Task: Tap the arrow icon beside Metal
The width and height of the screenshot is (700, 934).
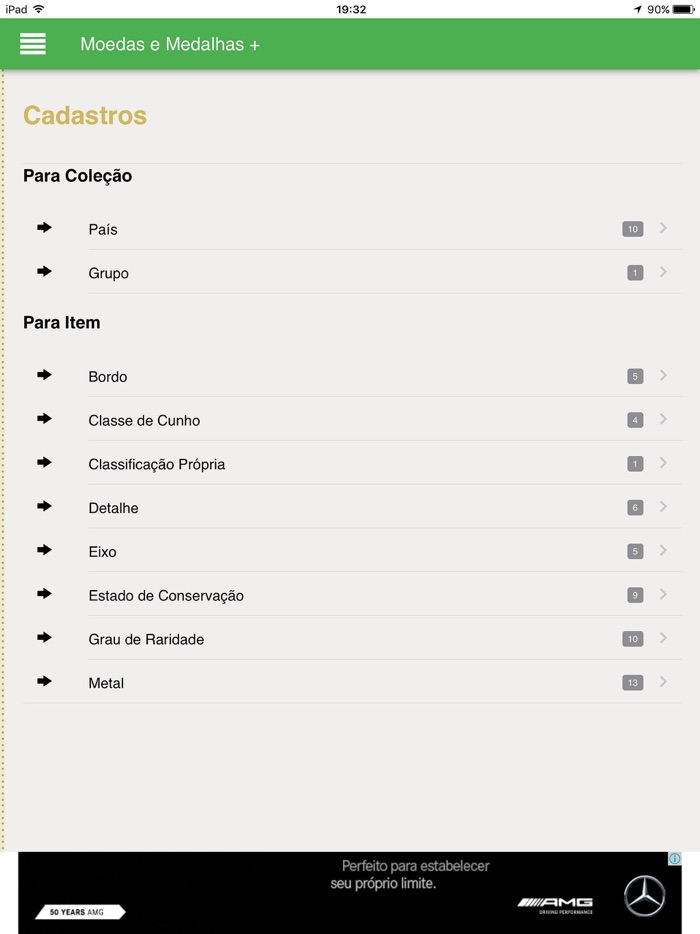Action: [44, 682]
